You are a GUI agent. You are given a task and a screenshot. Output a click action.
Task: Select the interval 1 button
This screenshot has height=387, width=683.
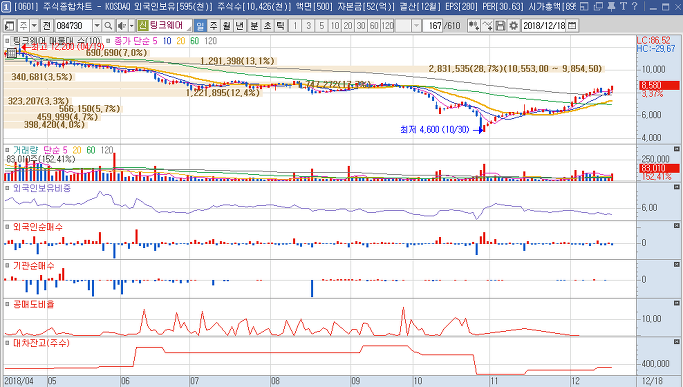click(x=295, y=26)
